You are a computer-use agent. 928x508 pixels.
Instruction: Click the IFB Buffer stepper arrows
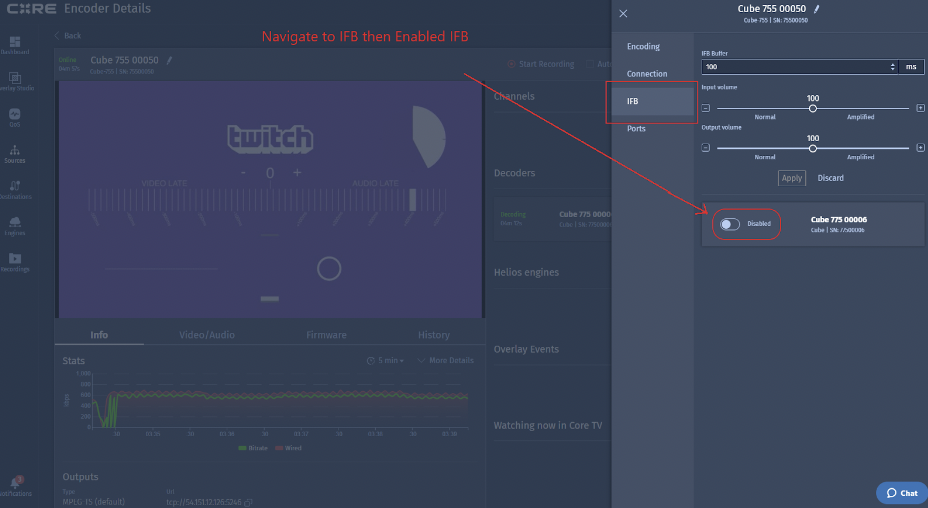892,66
